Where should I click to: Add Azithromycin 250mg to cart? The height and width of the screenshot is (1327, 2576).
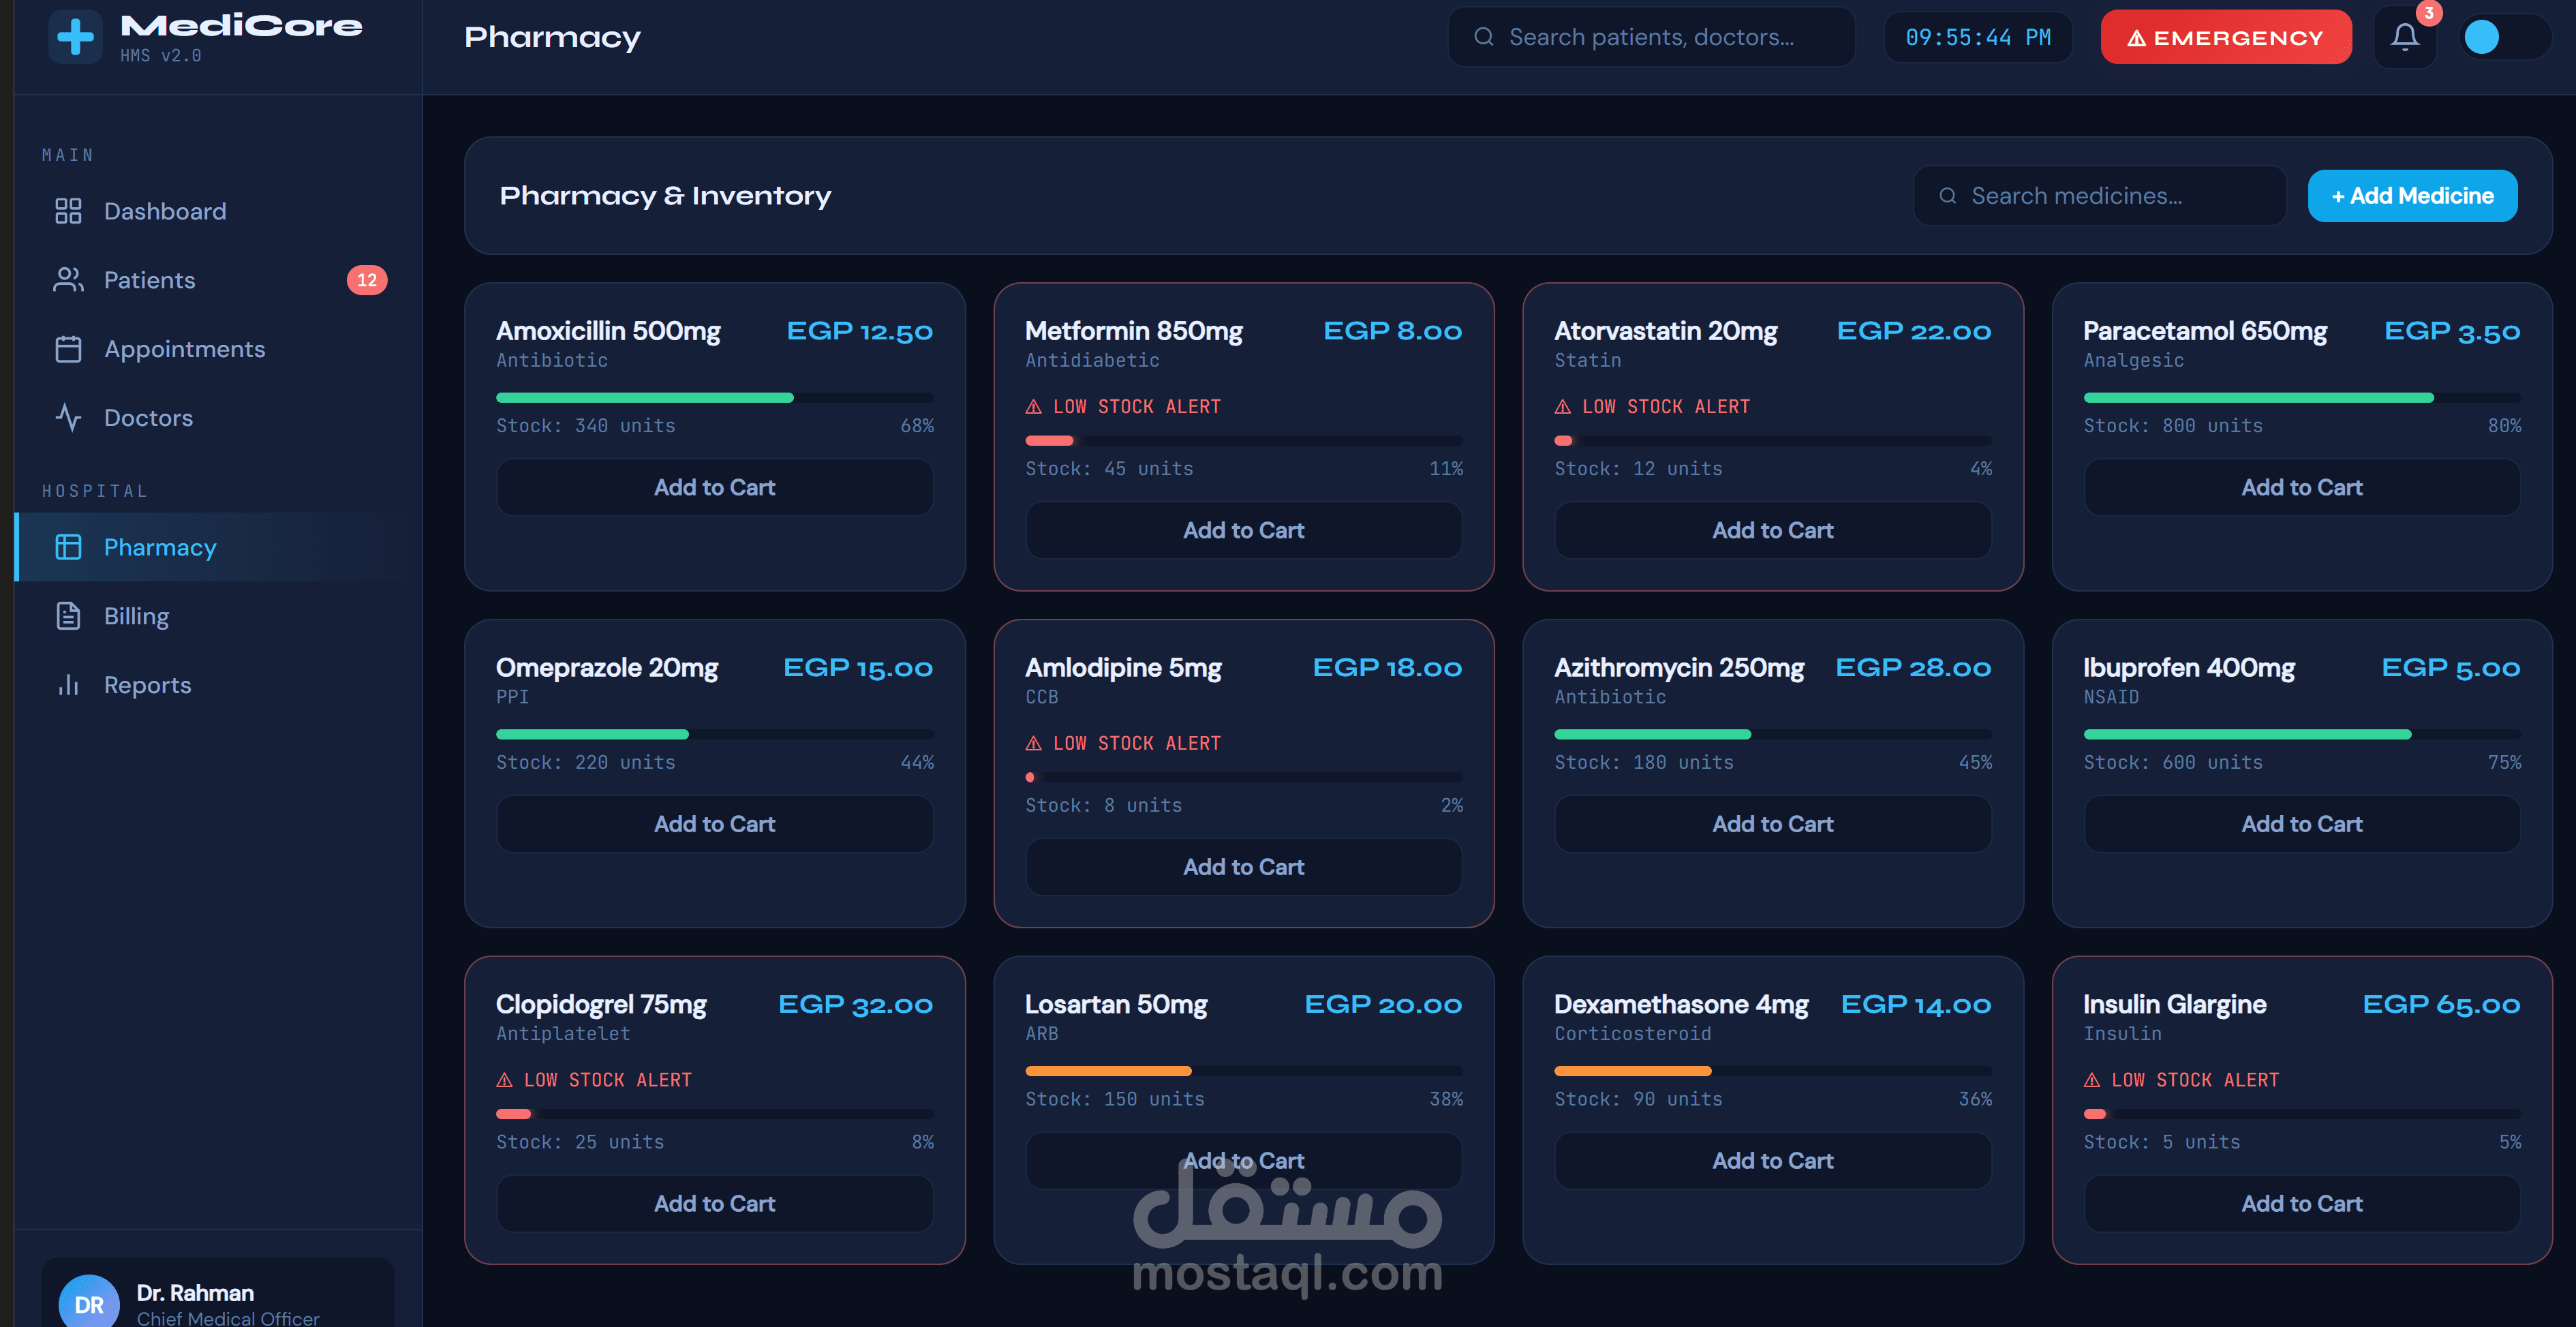1771,824
